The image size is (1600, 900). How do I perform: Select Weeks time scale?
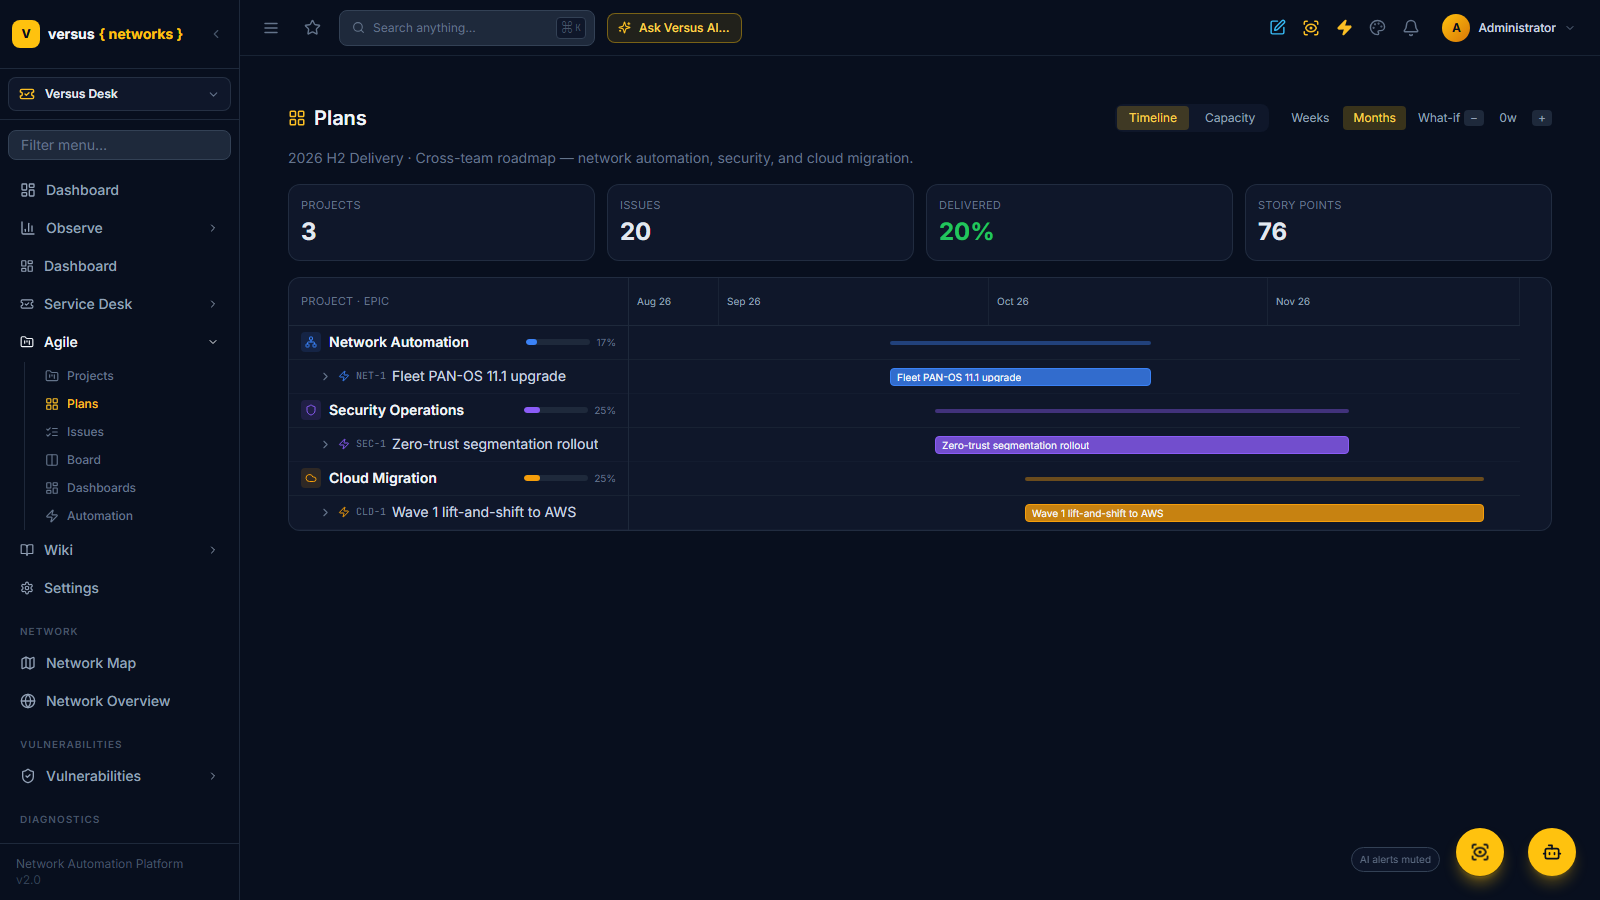[1310, 118]
